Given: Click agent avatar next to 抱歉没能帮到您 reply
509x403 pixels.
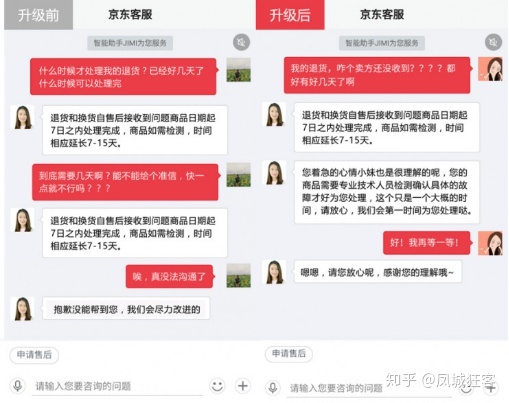Looking at the screenshot, I should pyautogui.click(x=22, y=309).
